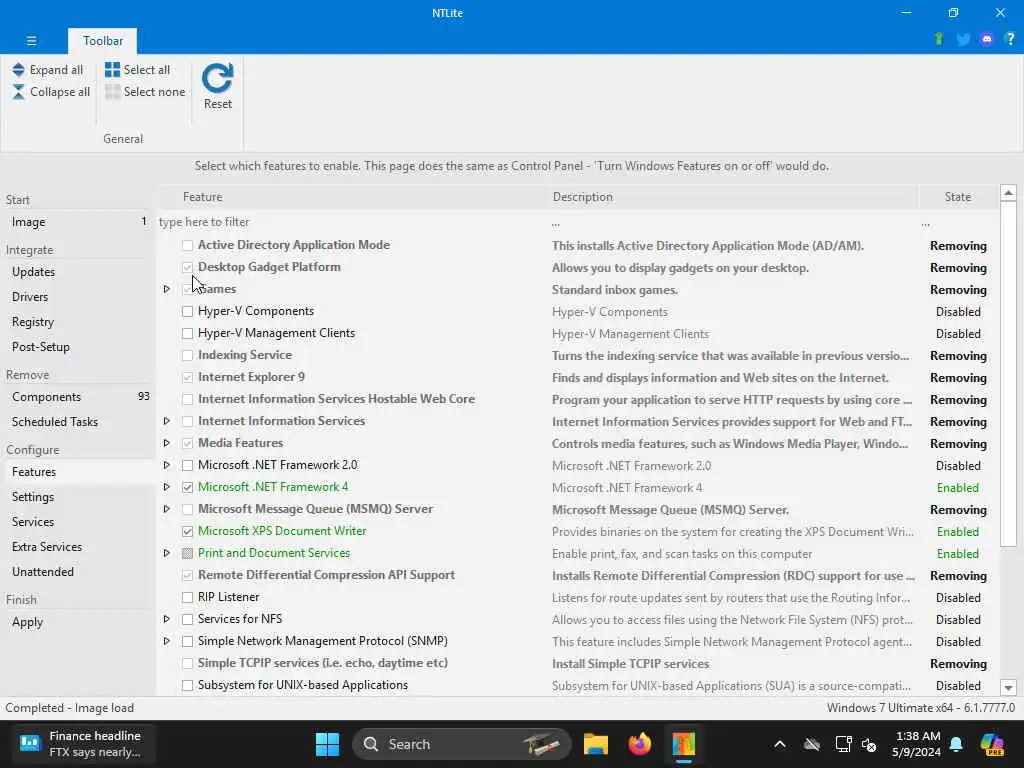Image resolution: width=1024 pixels, height=768 pixels.
Task: Toggle Desktop Gadget Platform checkbox
Action: click(x=187, y=267)
